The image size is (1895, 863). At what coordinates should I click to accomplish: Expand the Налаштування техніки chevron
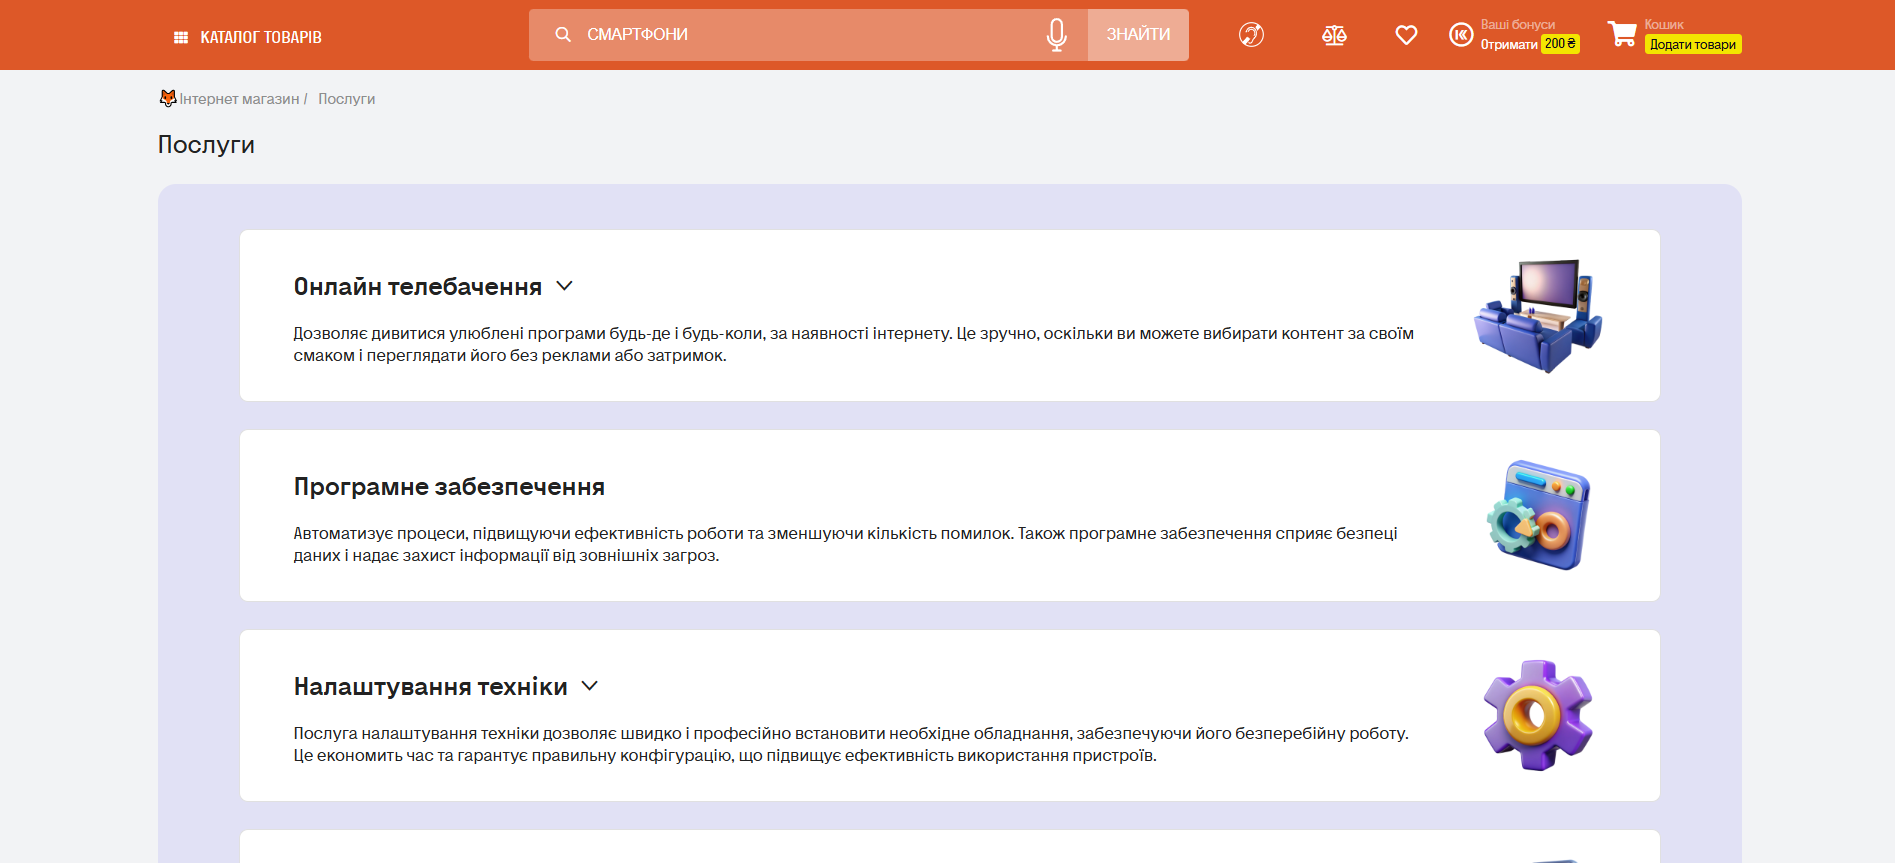click(590, 686)
